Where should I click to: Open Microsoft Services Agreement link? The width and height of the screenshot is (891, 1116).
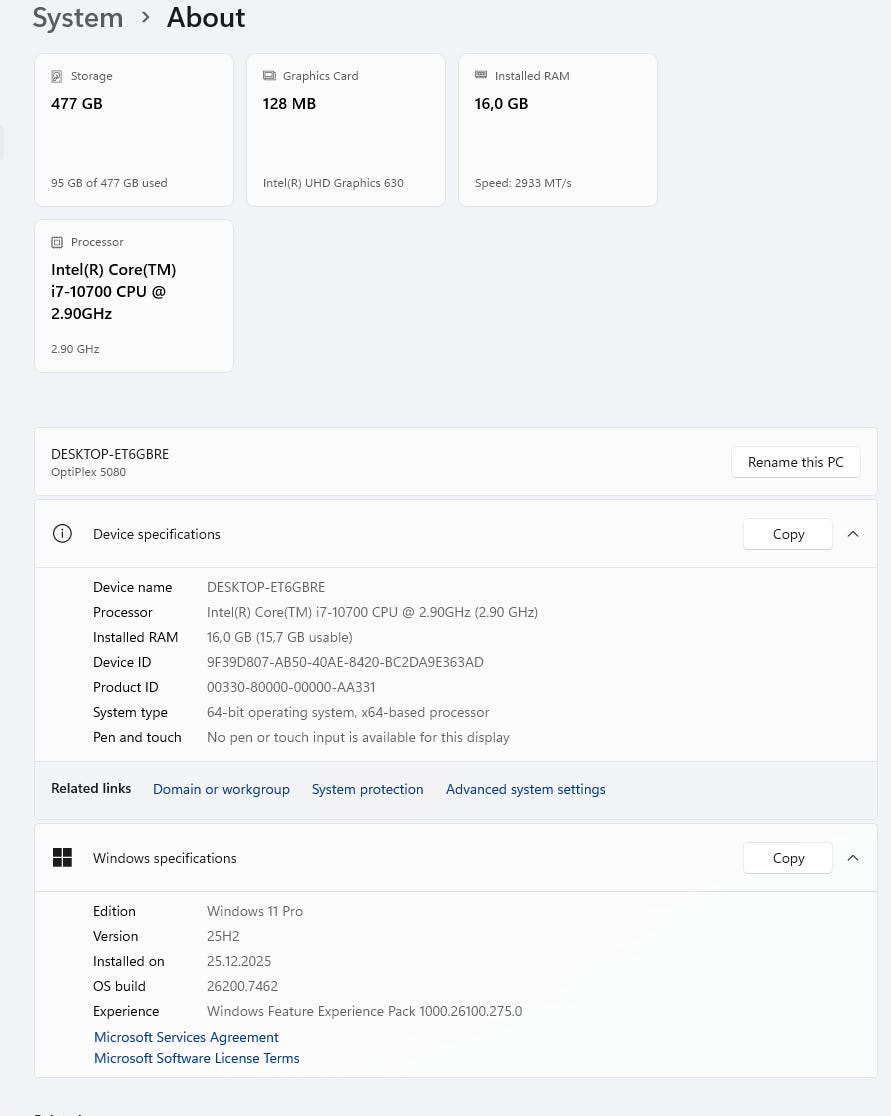186,1037
